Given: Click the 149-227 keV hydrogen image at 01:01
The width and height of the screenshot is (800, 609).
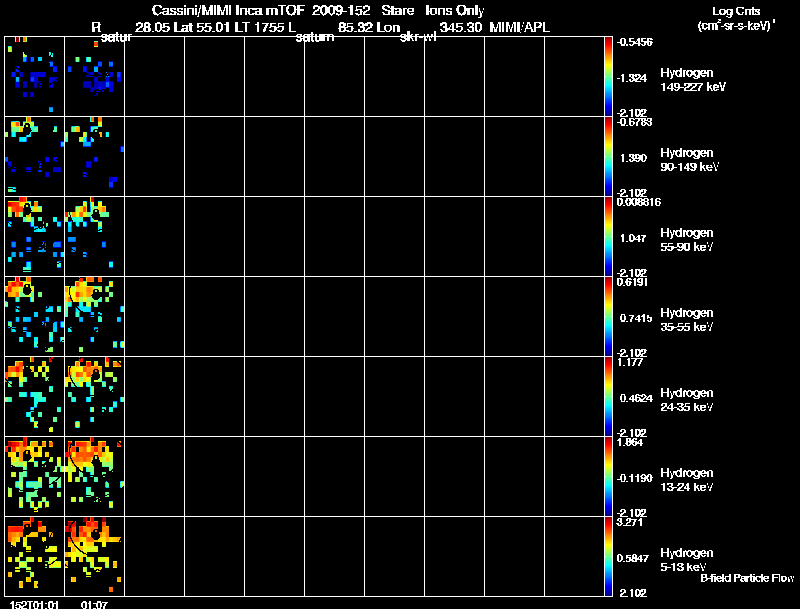Looking at the screenshot, I should coord(35,77).
